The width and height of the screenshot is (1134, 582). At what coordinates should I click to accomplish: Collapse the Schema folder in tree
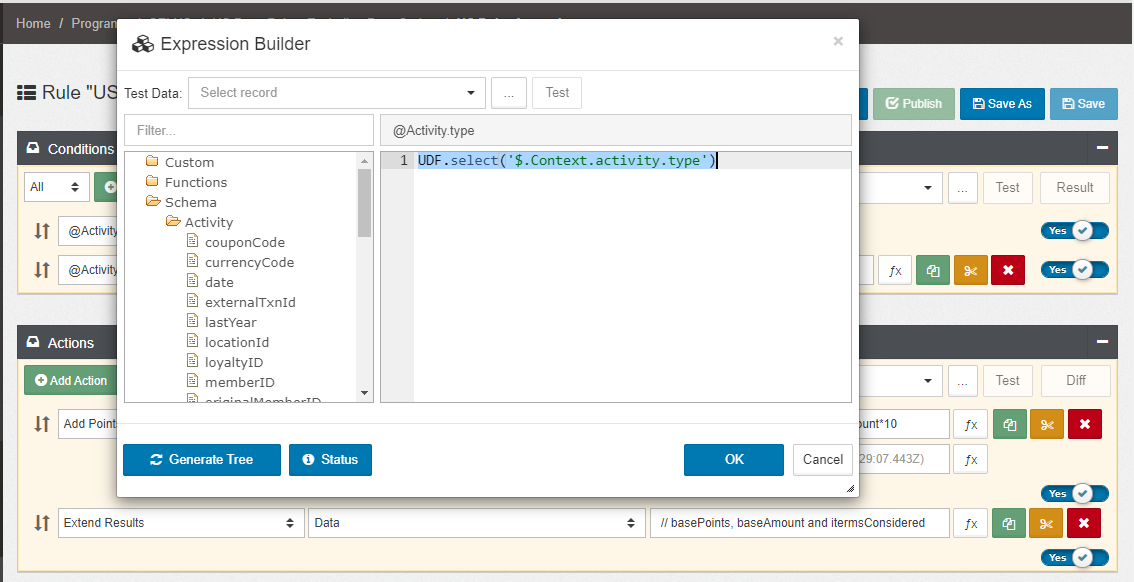(x=190, y=202)
